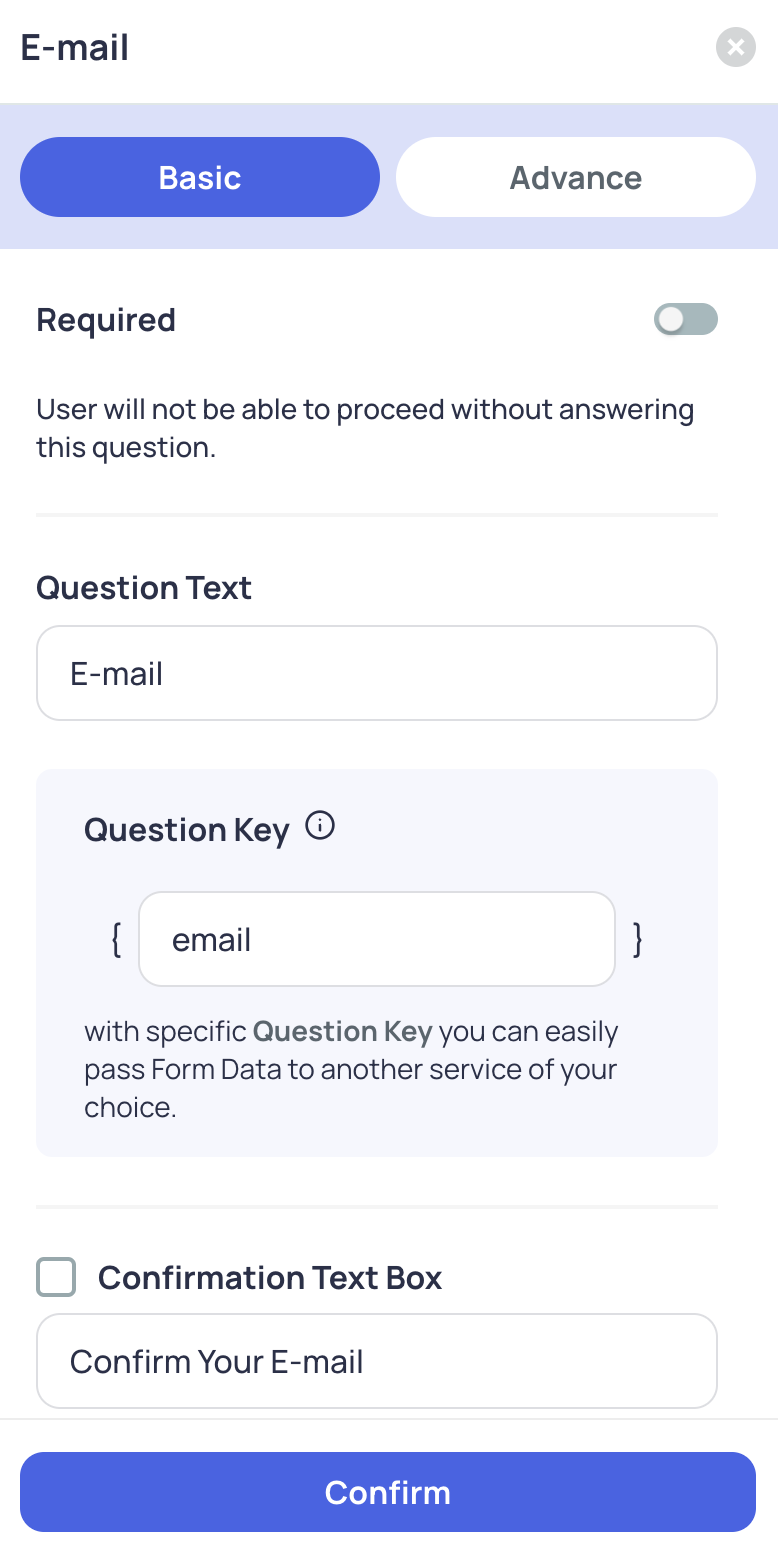Click the Required label text

point(106,320)
